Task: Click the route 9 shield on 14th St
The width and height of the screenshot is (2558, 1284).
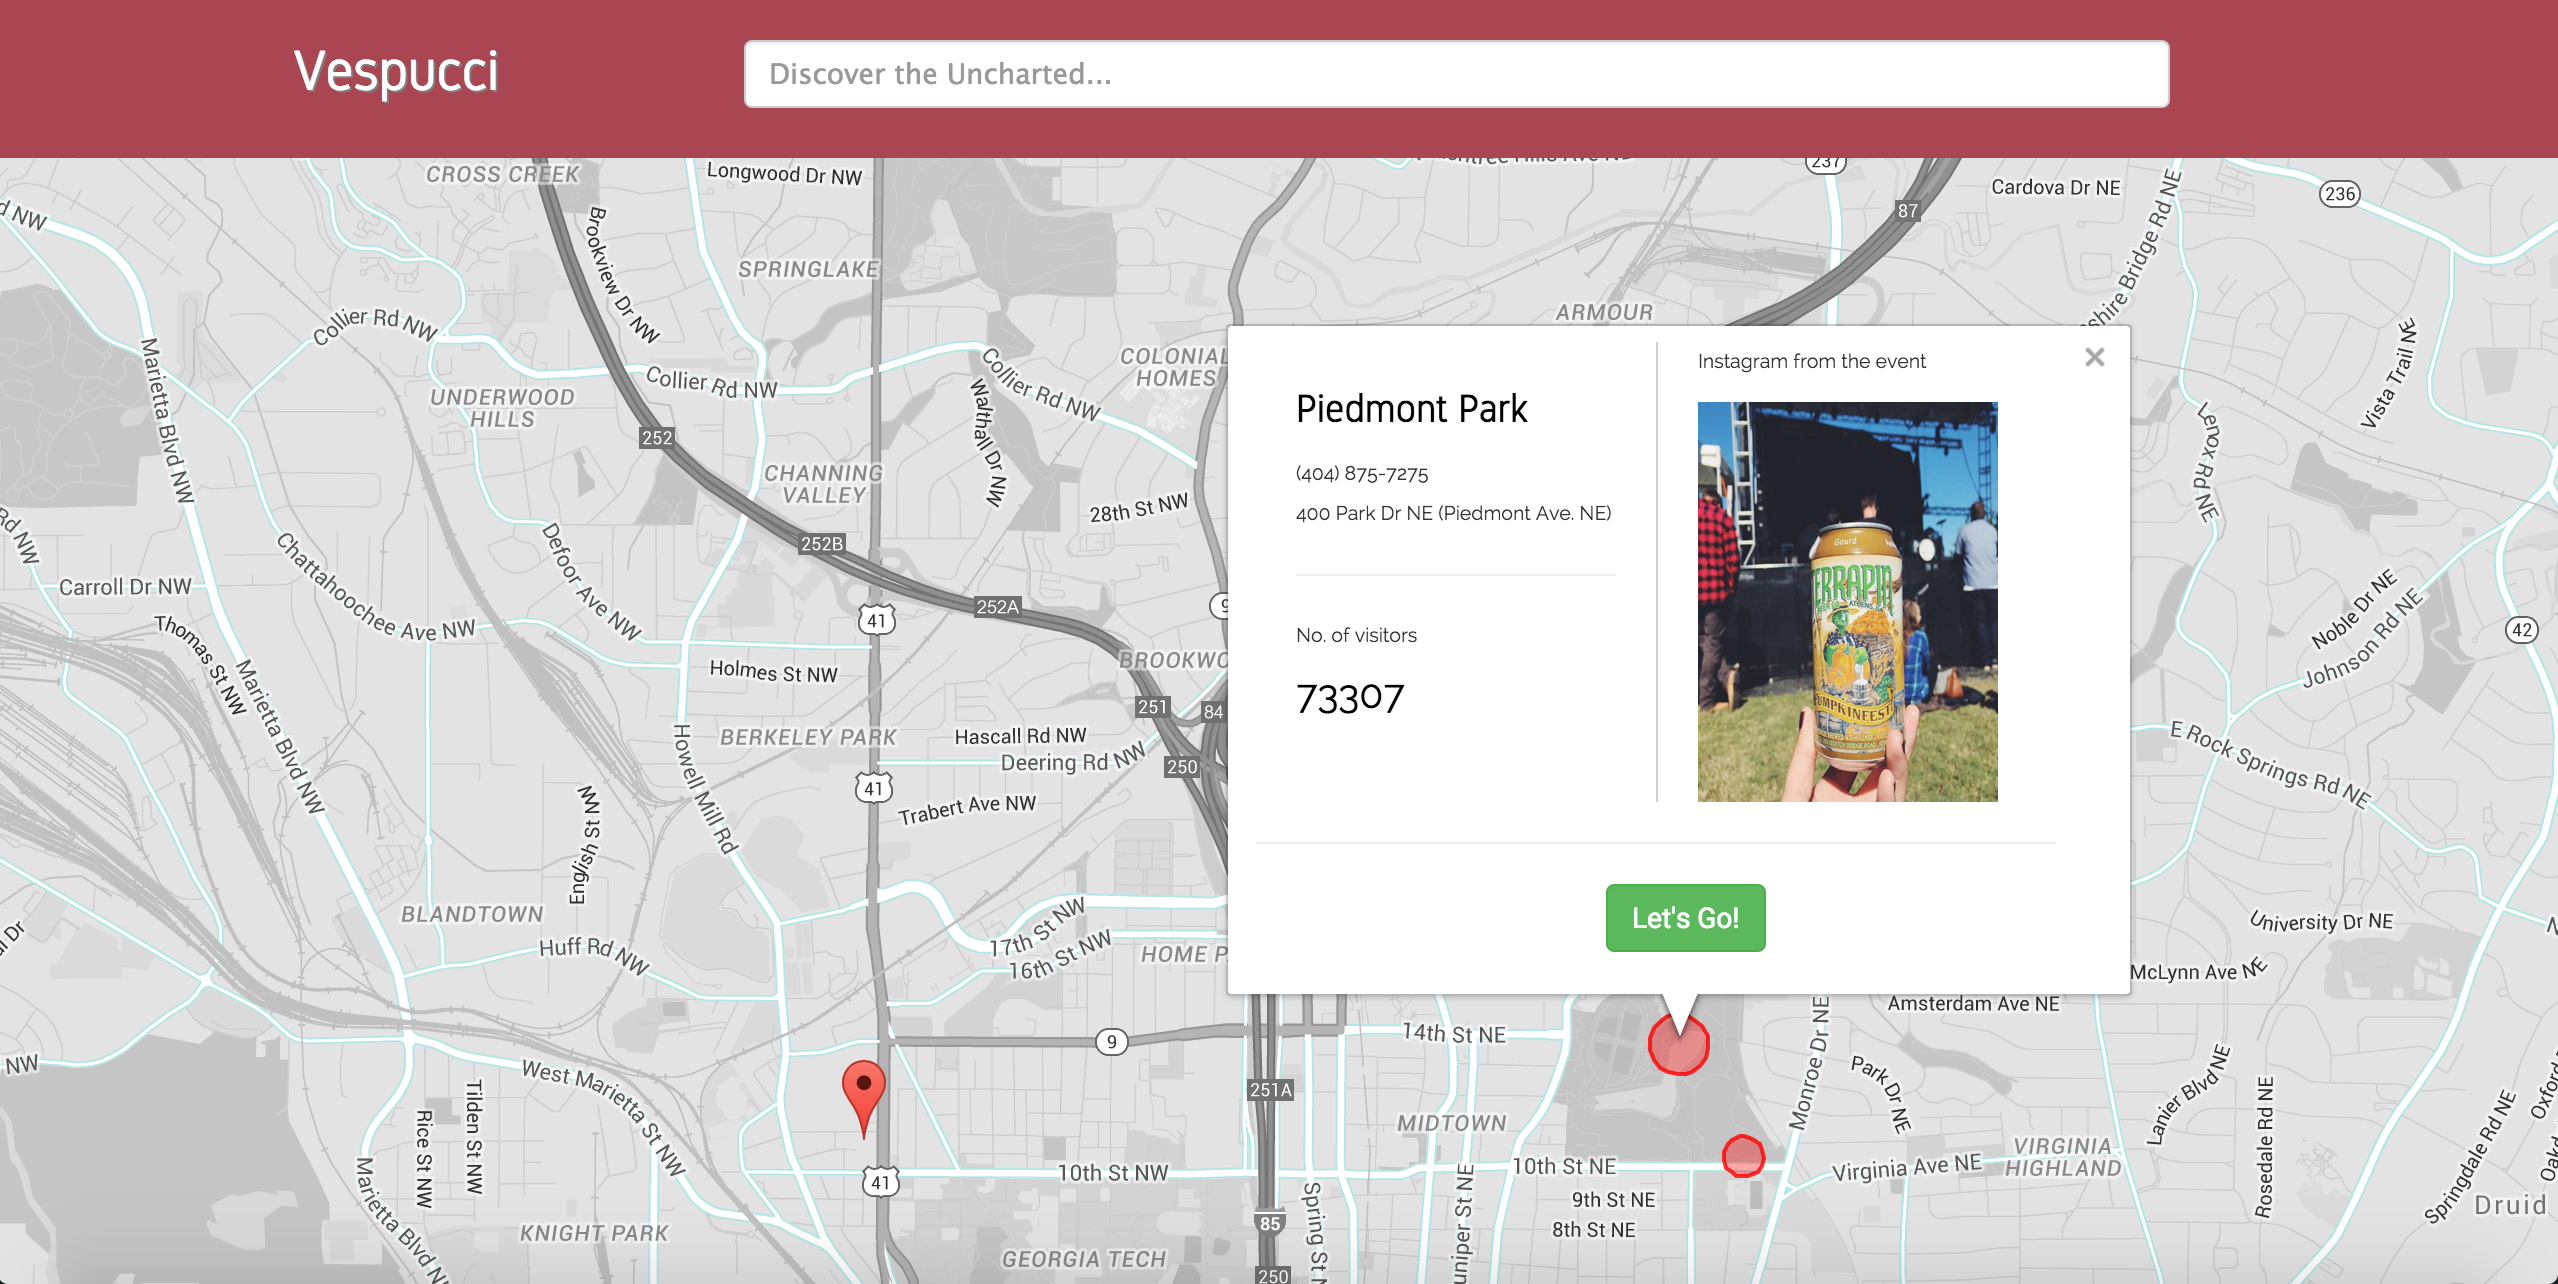Action: [x=1111, y=1042]
